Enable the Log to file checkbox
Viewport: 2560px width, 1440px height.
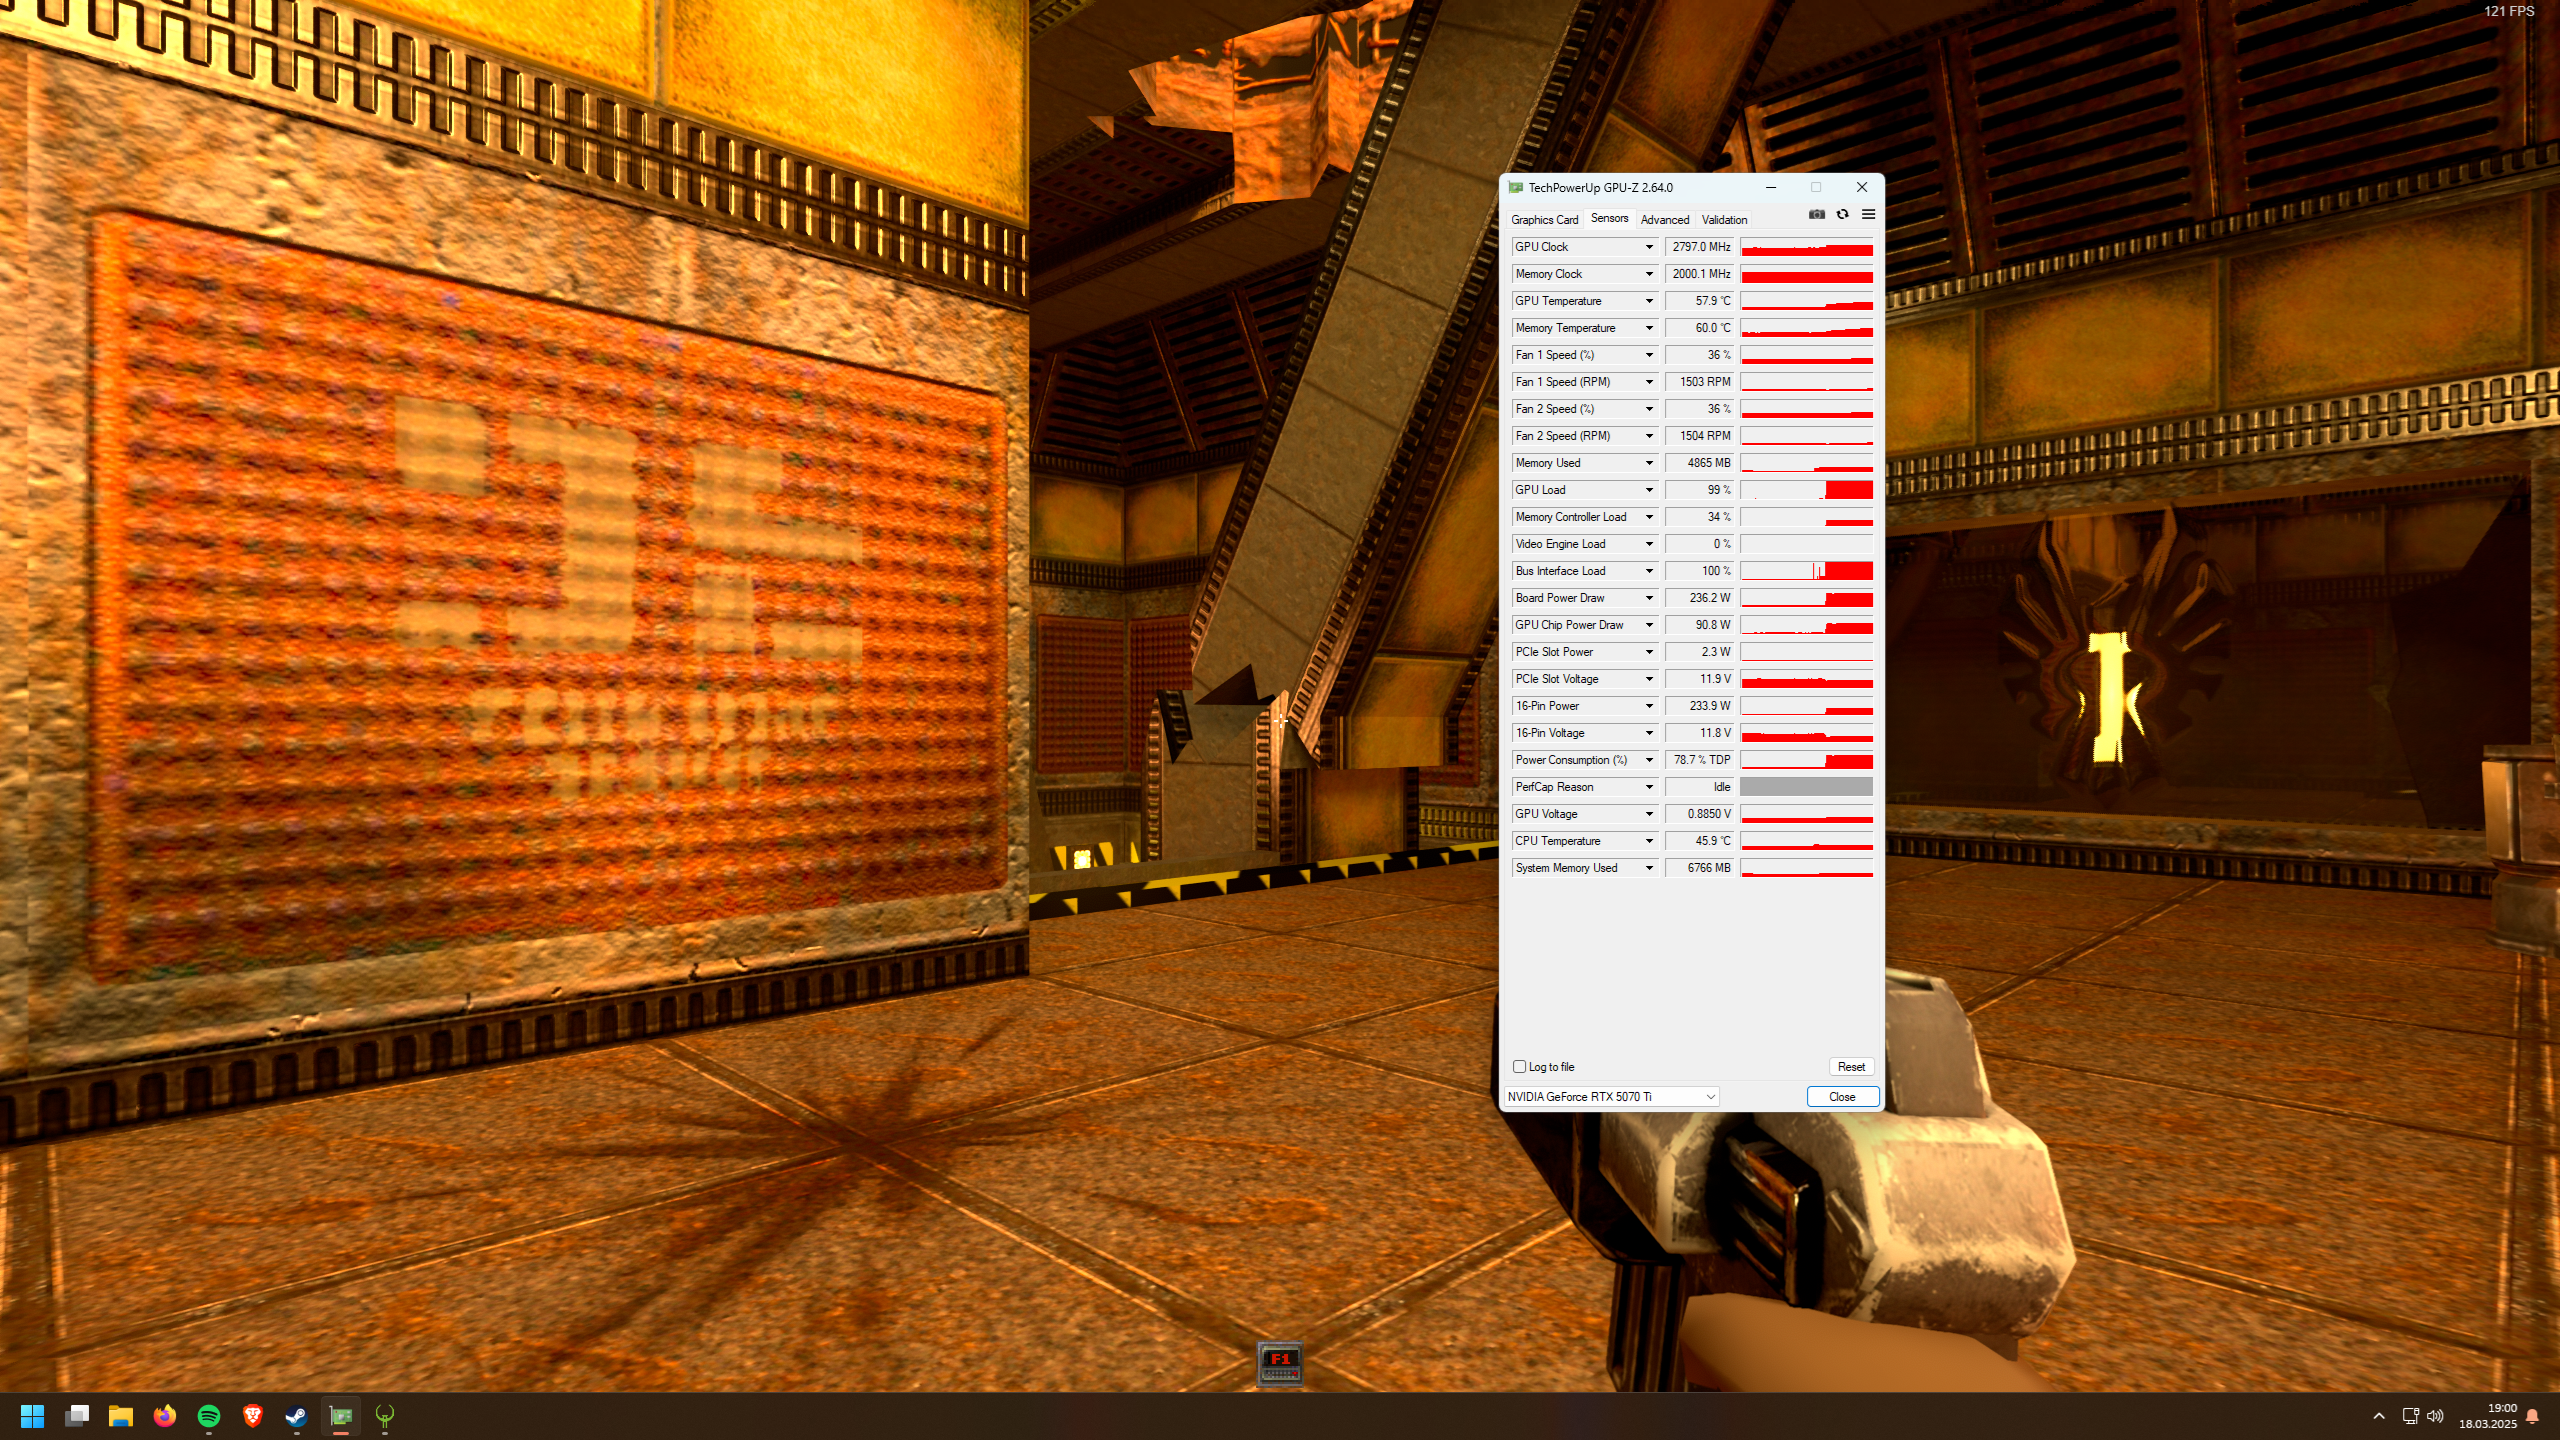click(x=1519, y=1067)
